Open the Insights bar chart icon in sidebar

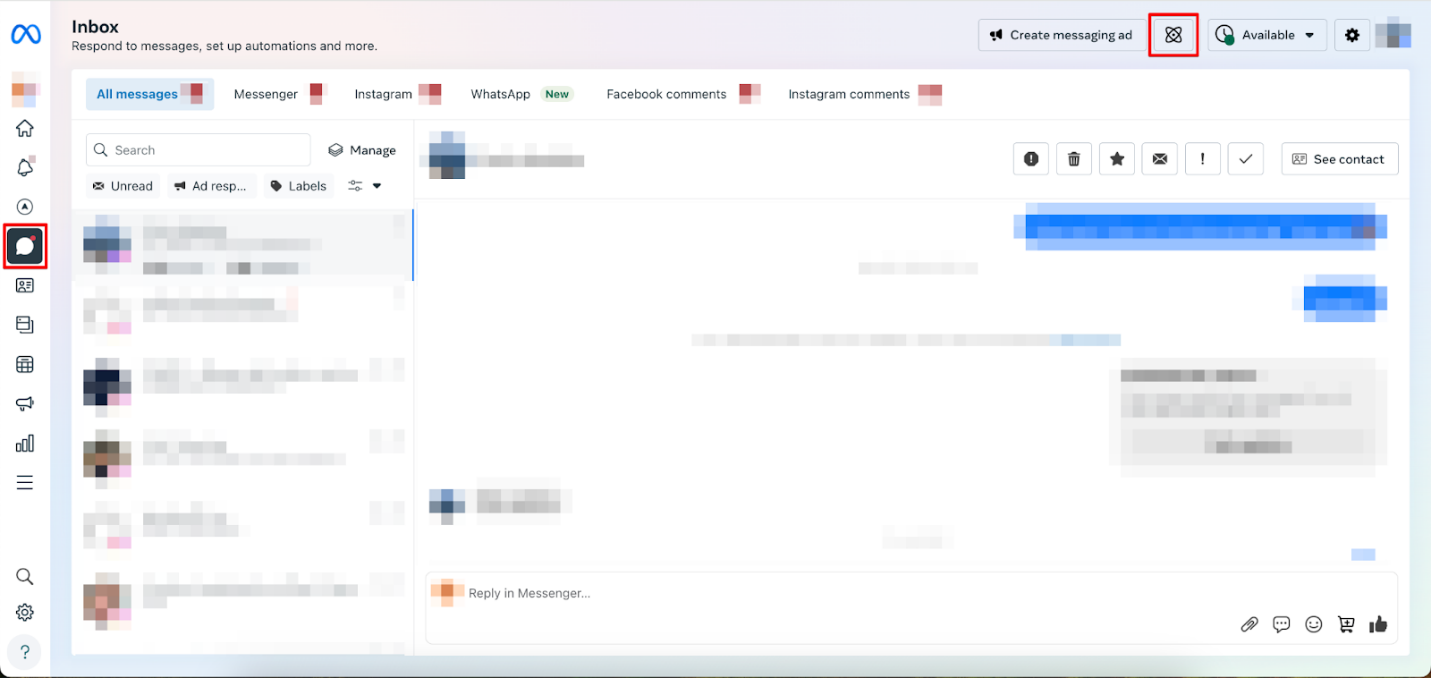[25, 443]
